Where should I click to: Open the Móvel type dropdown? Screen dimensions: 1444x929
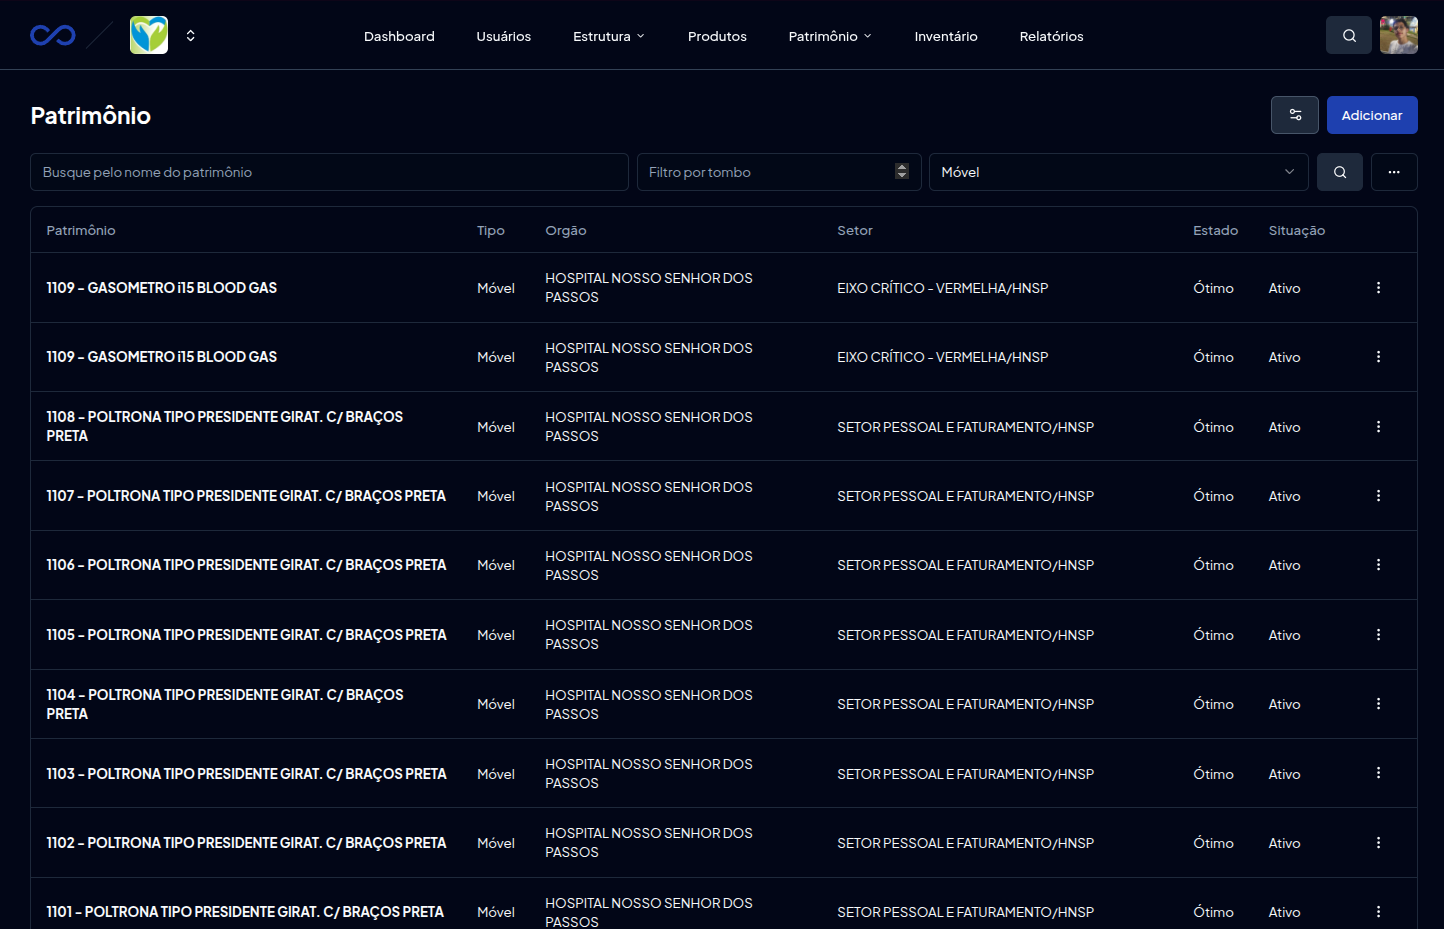(1117, 172)
